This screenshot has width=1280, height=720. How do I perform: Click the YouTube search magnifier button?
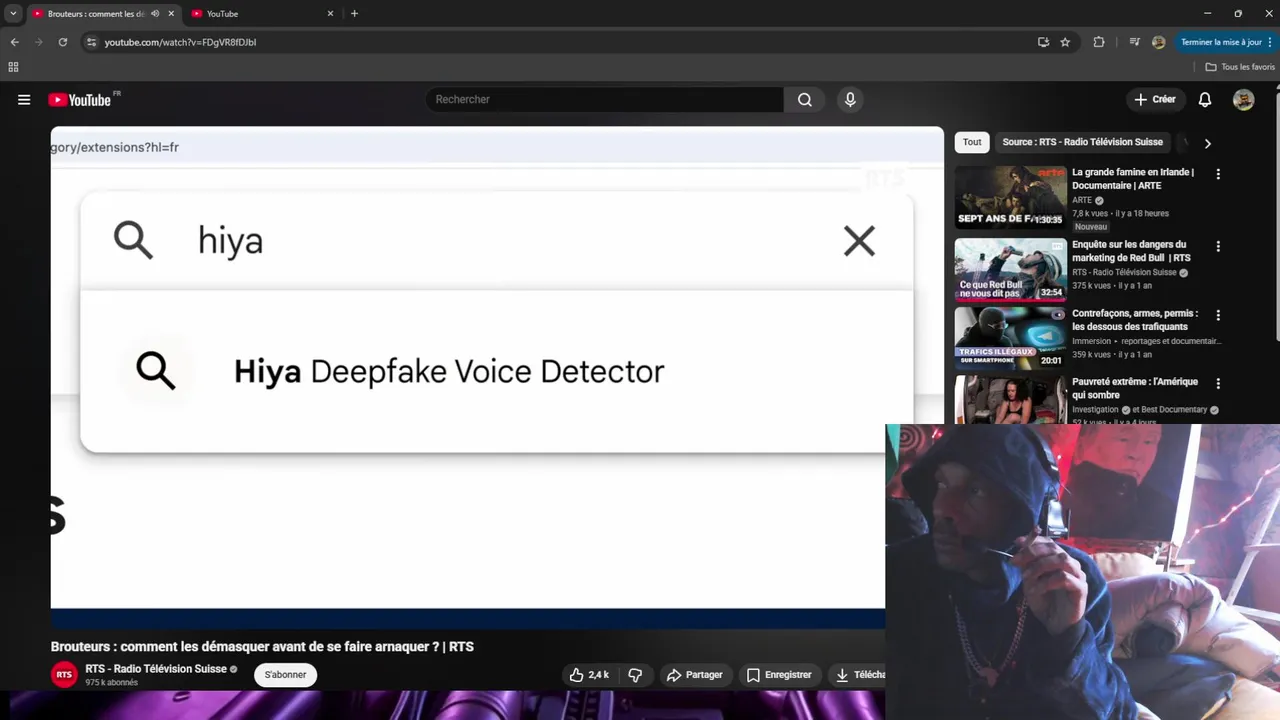tap(805, 100)
